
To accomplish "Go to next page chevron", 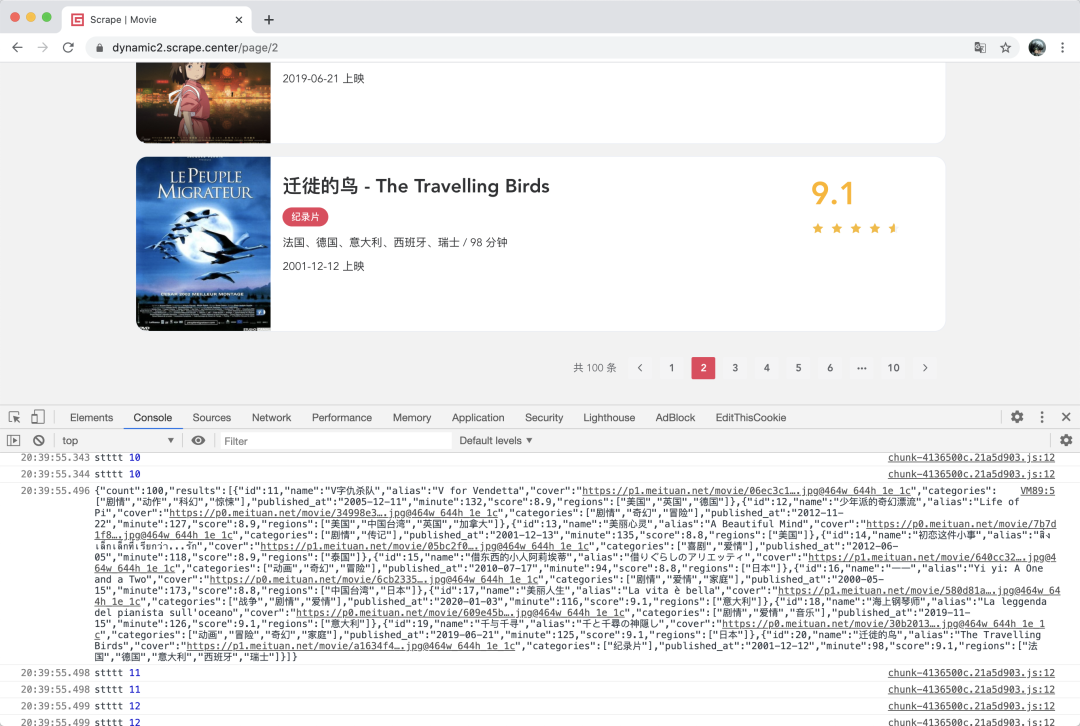I will click(925, 368).
